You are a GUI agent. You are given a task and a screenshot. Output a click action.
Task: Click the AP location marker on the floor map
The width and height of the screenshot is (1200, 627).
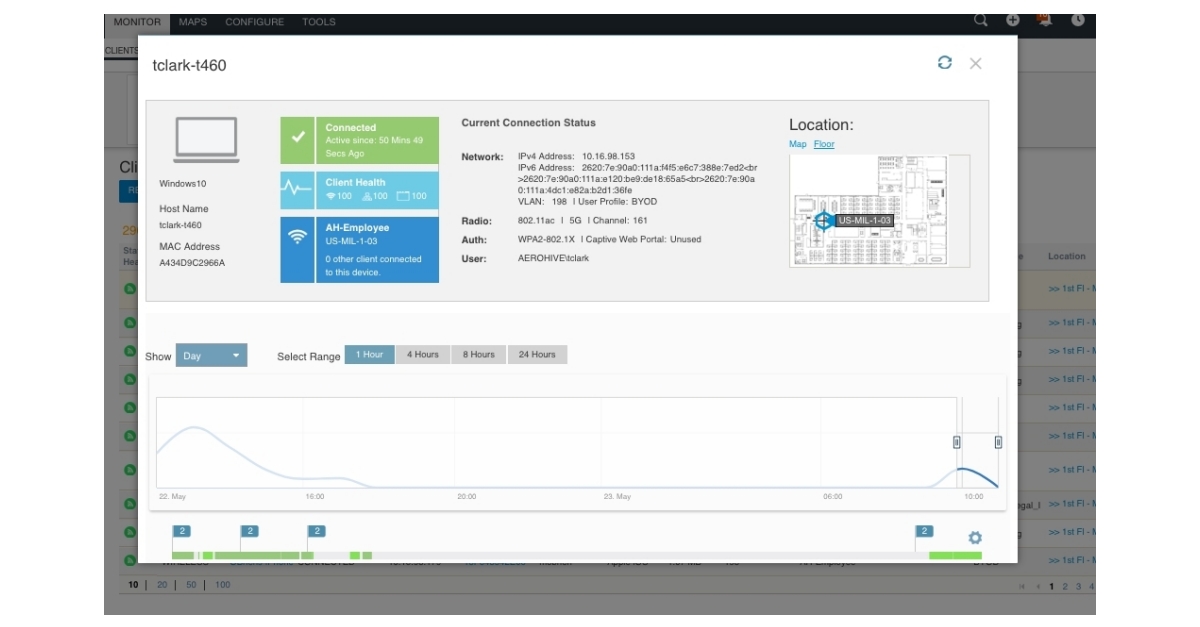click(x=823, y=221)
